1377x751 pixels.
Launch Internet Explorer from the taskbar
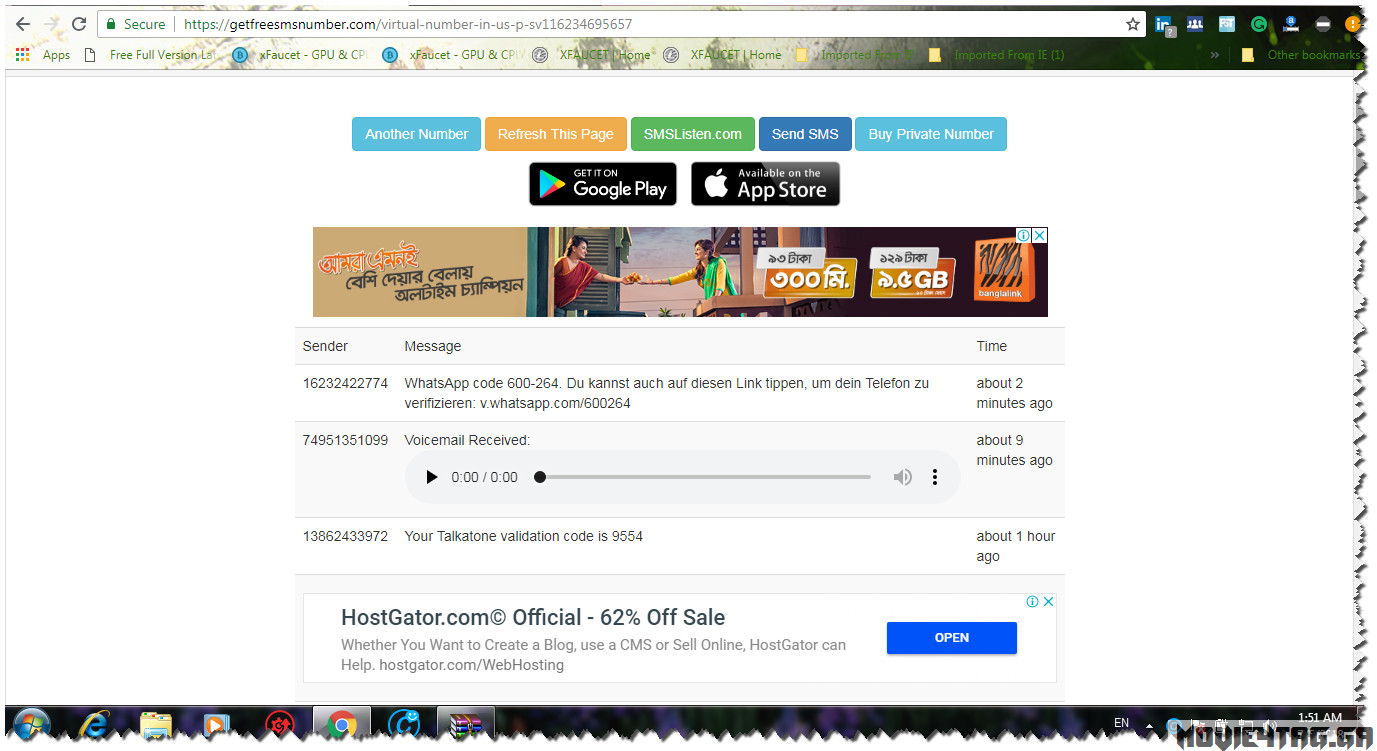click(96, 725)
